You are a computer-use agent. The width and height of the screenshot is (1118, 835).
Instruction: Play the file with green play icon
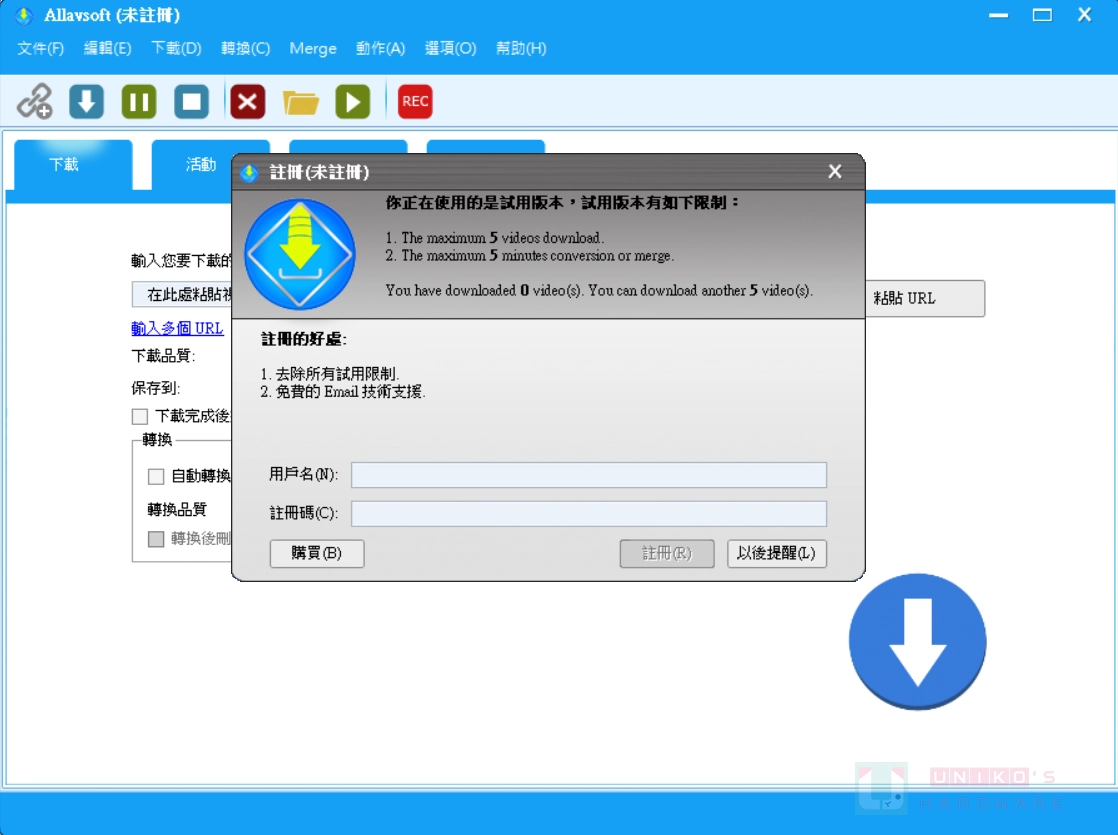pos(352,101)
